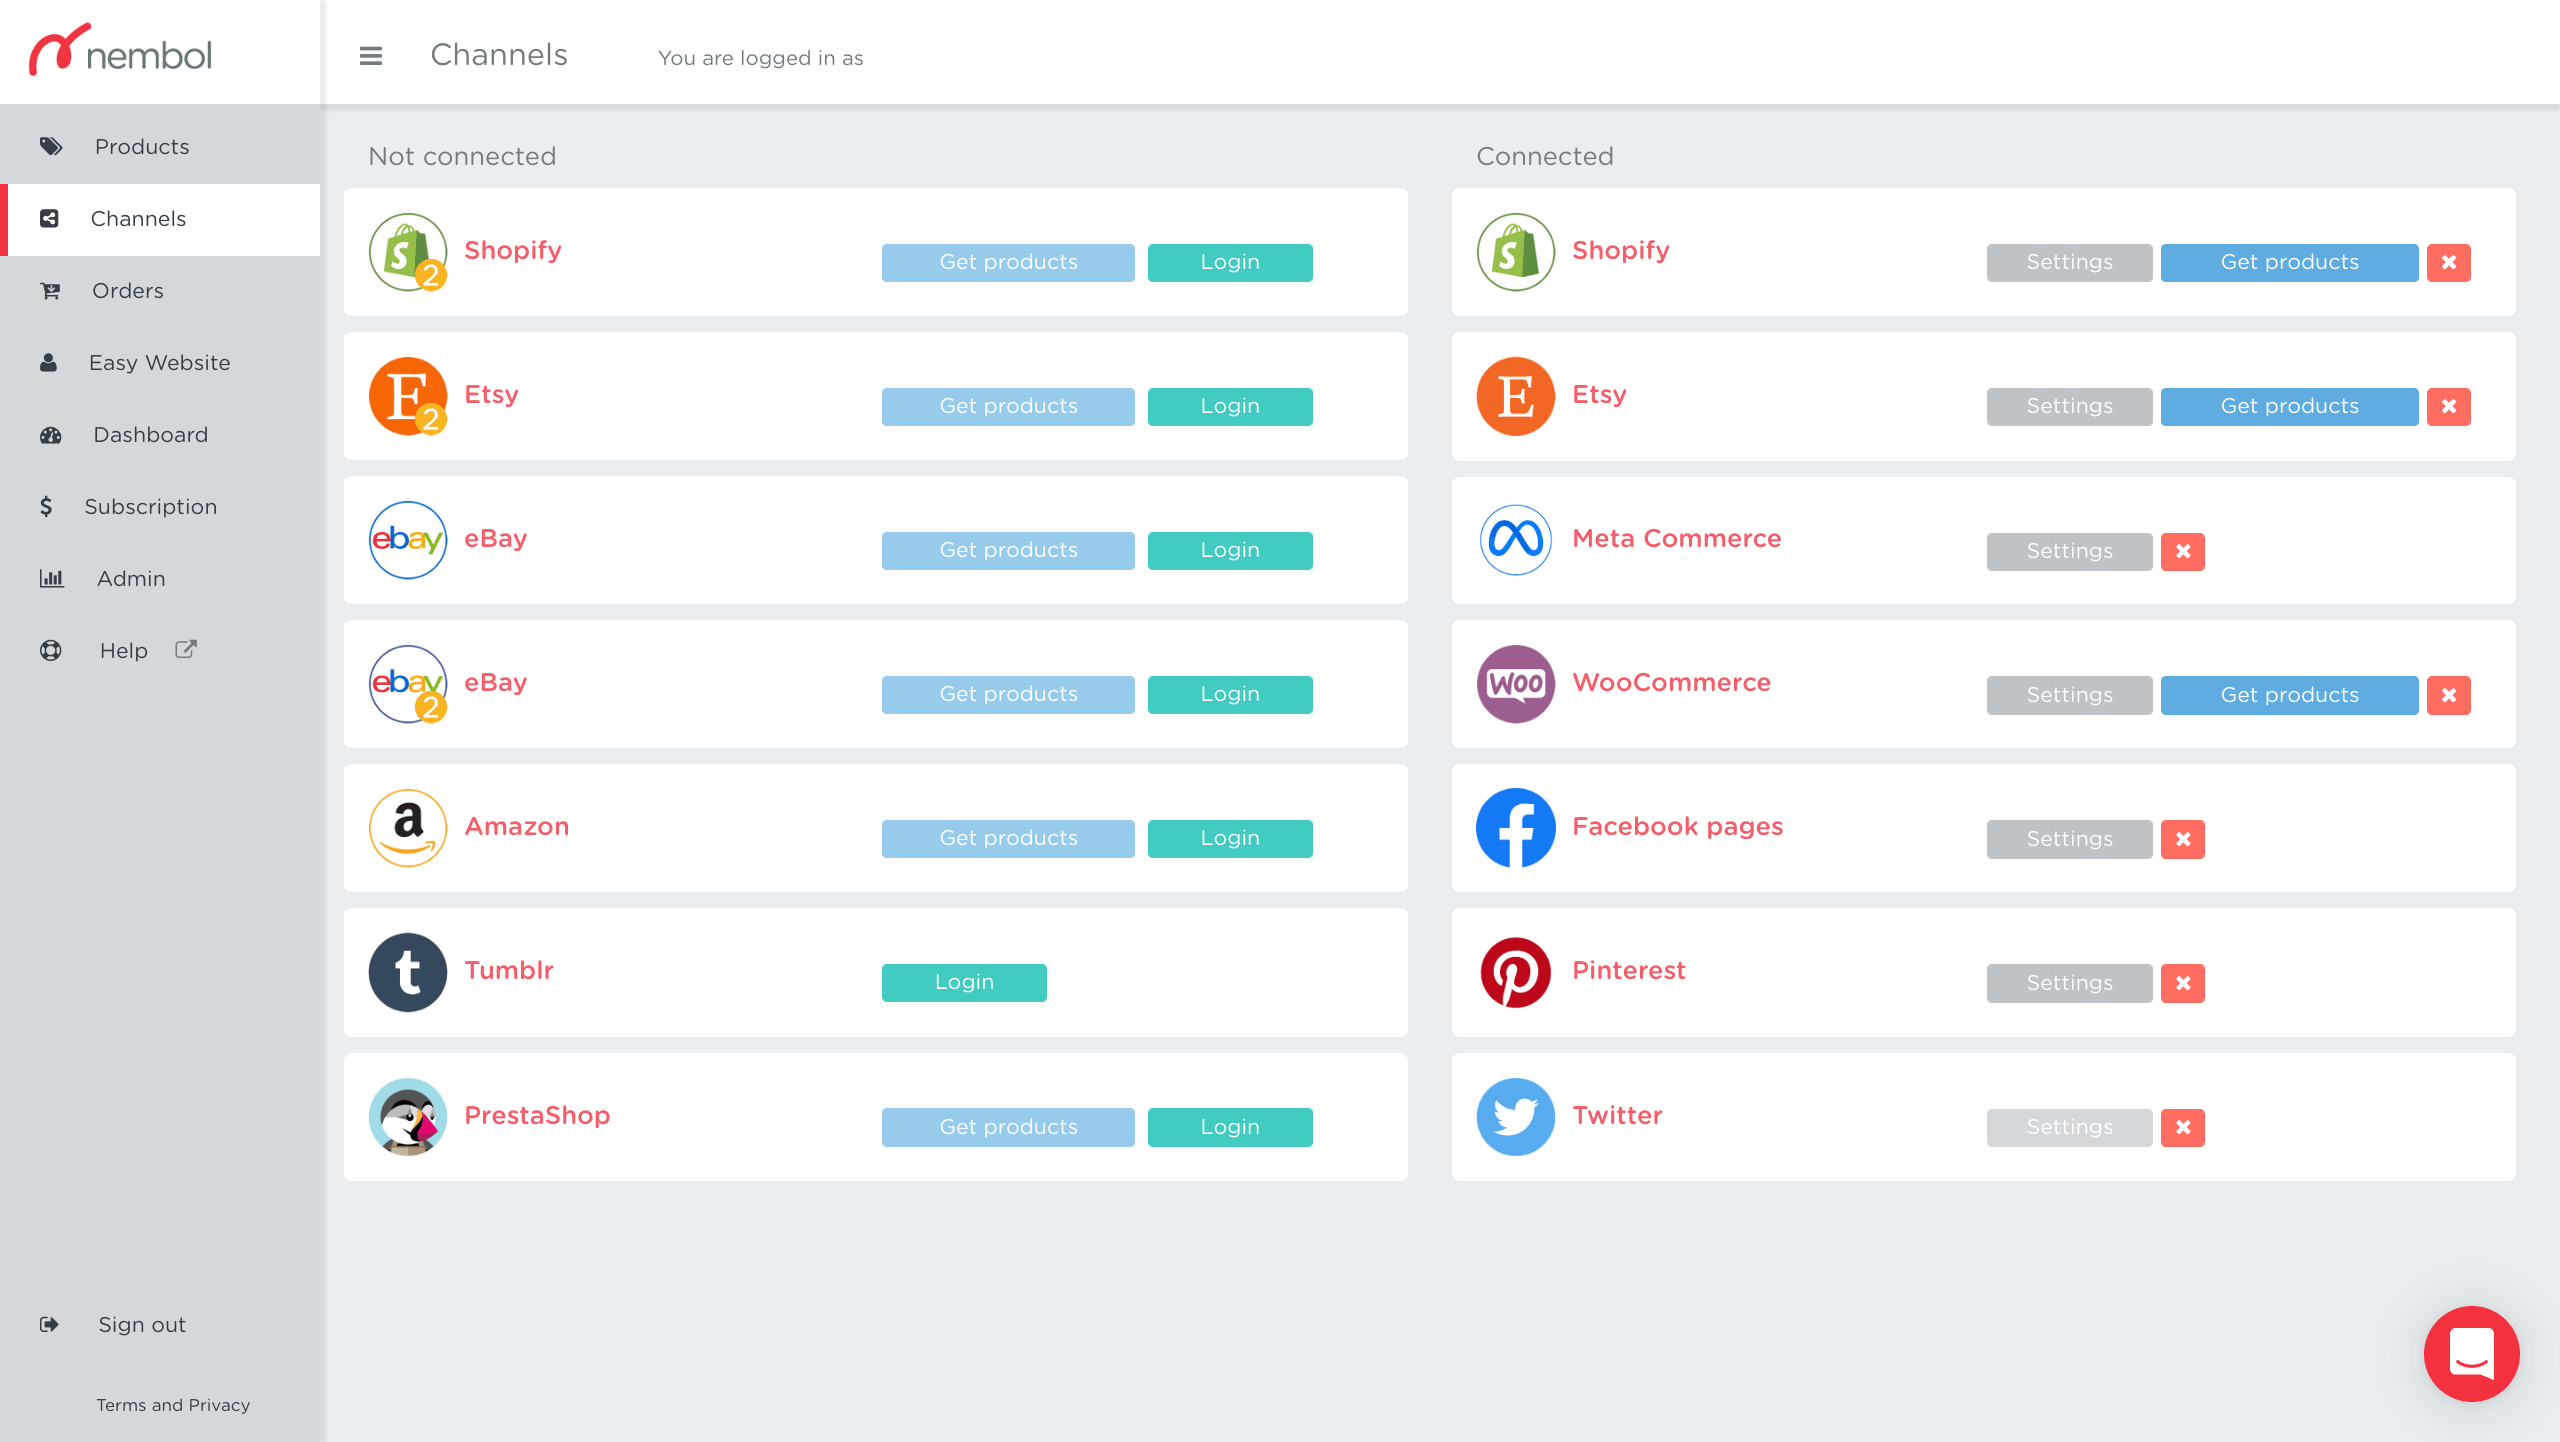Open Facebook pages Settings
This screenshot has width=2560, height=1442.
2069,840
